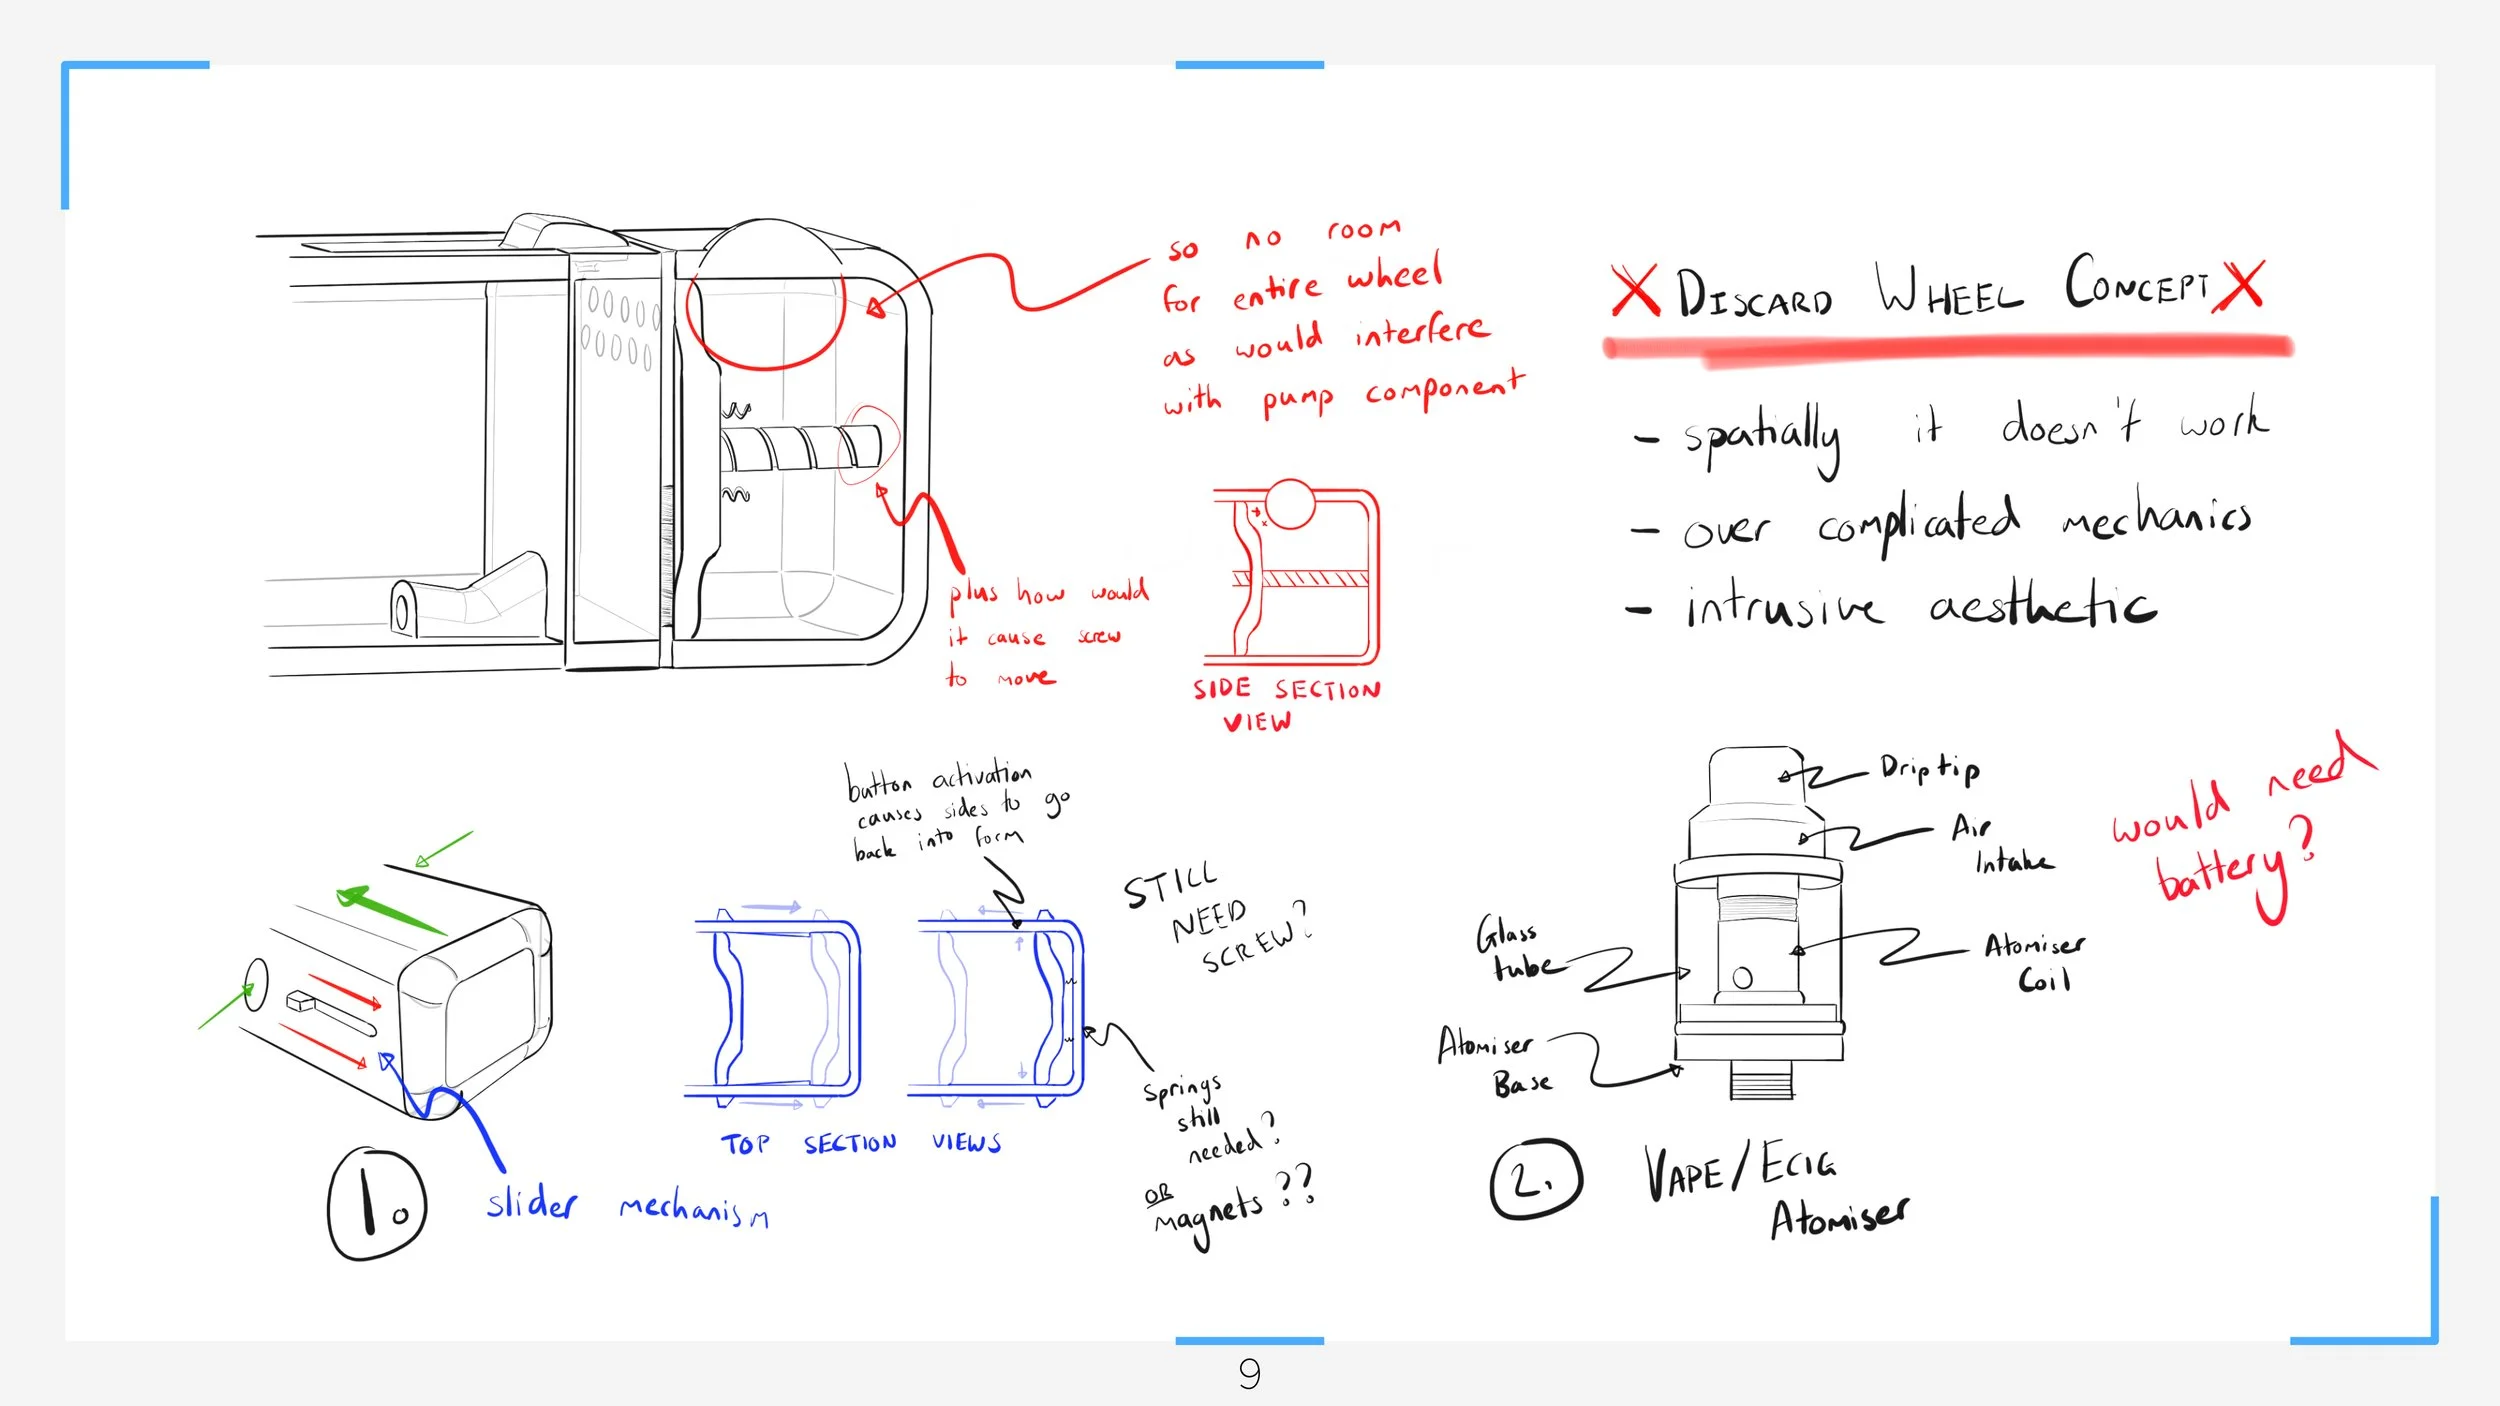Click the 'slider mechanism' blue text

[627, 1206]
